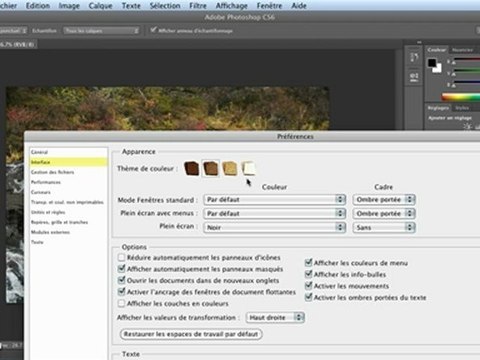Open the Affichage menu
This screenshot has height=360, width=480.
[232, 6]
